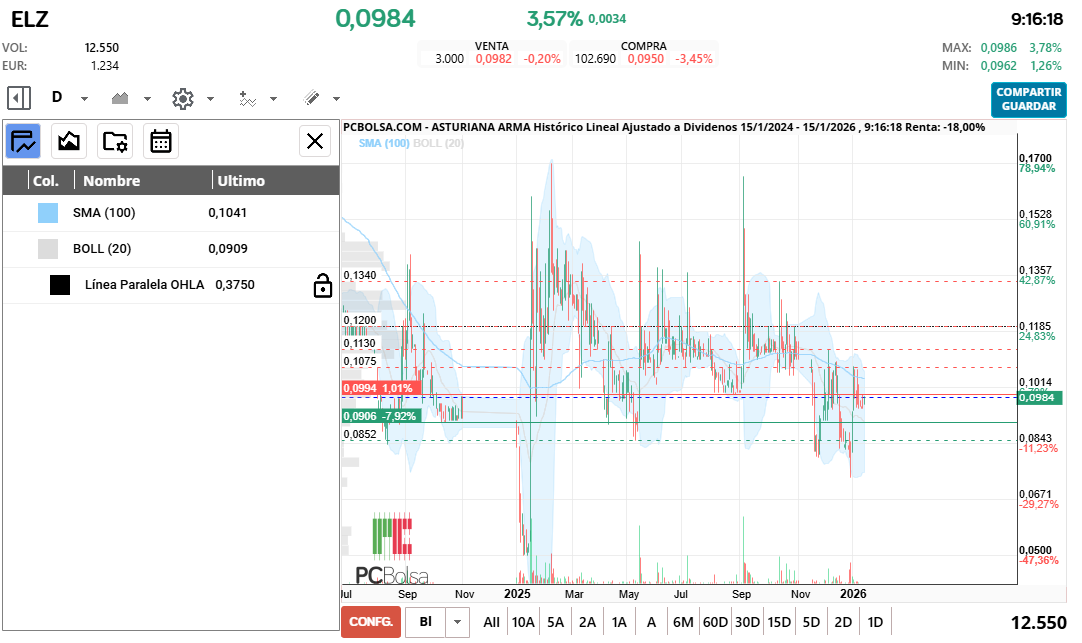Click the VENTA price 0,0982
This screenshot has height=643, width=1082.
pos(493,59)
